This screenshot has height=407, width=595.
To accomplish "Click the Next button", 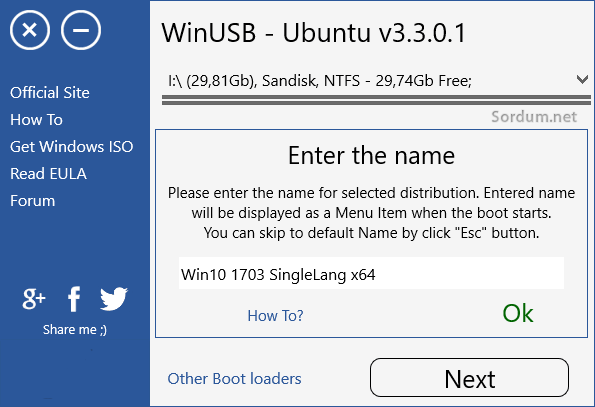I will pos(469,378).
